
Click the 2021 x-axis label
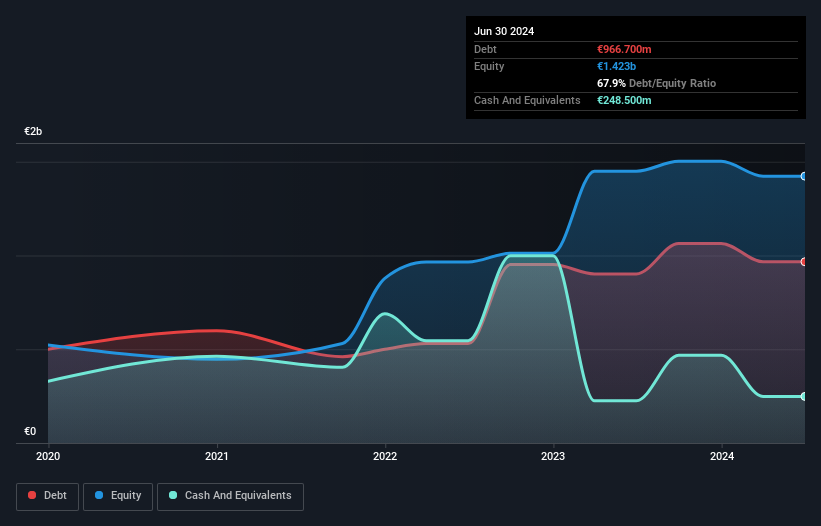tap(217, 456)
